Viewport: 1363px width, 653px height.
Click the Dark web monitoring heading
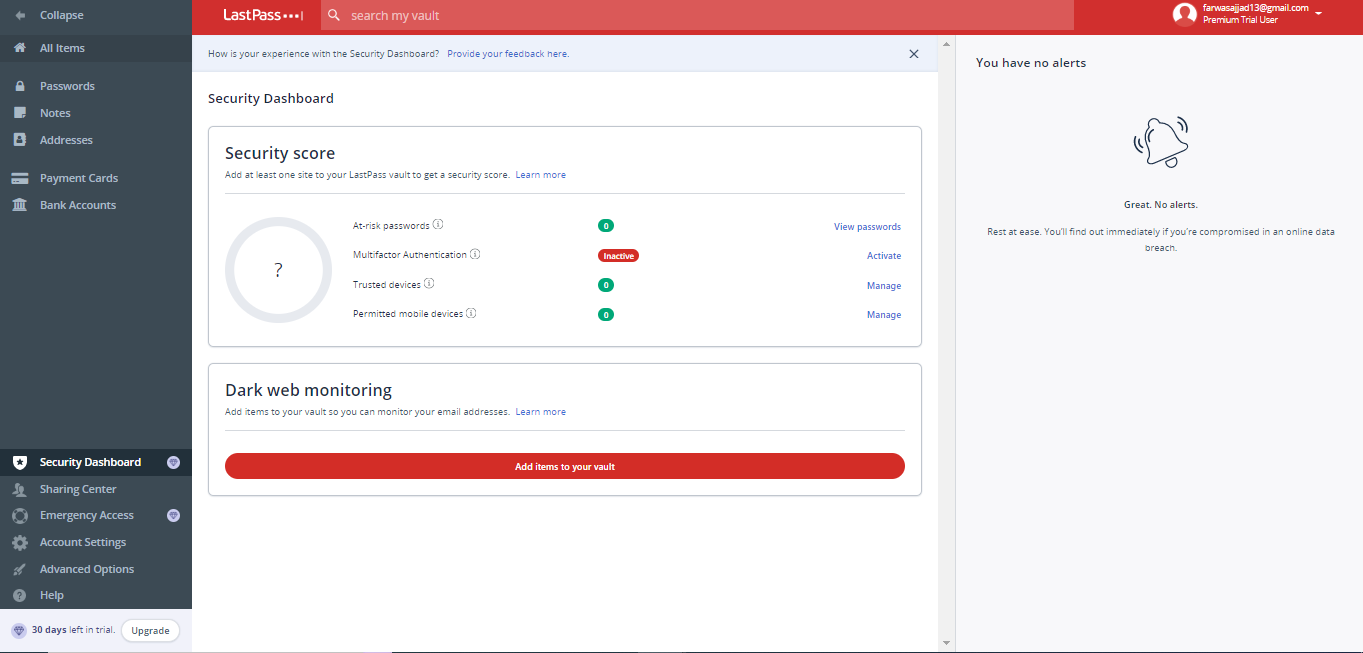pyautogui.click(x=308, y=390)
